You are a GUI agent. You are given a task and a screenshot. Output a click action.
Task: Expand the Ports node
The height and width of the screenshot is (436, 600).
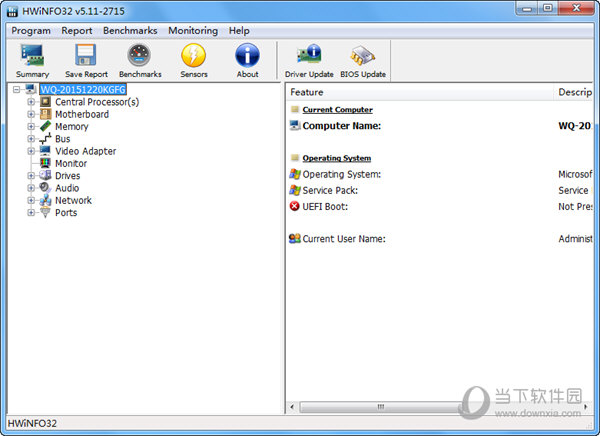pos(31,212)
